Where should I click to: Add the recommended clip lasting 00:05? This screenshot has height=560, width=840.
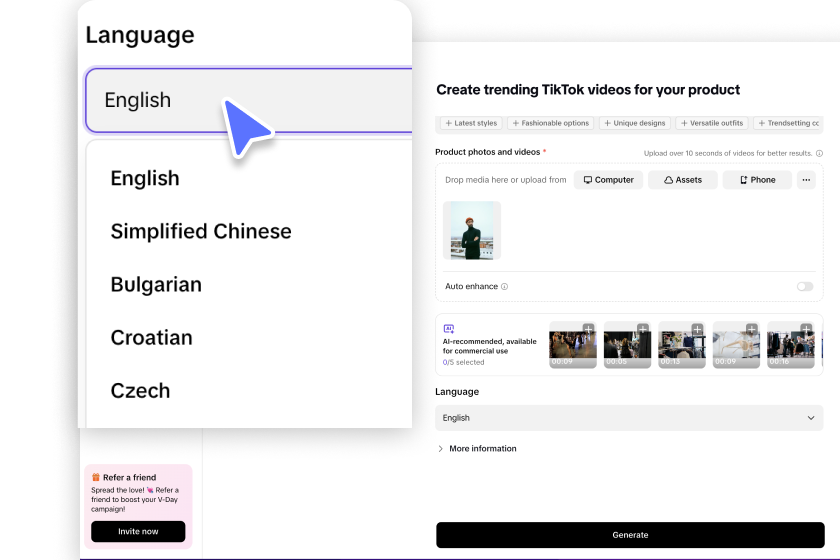pyautogui.click(x=643, y=329)
